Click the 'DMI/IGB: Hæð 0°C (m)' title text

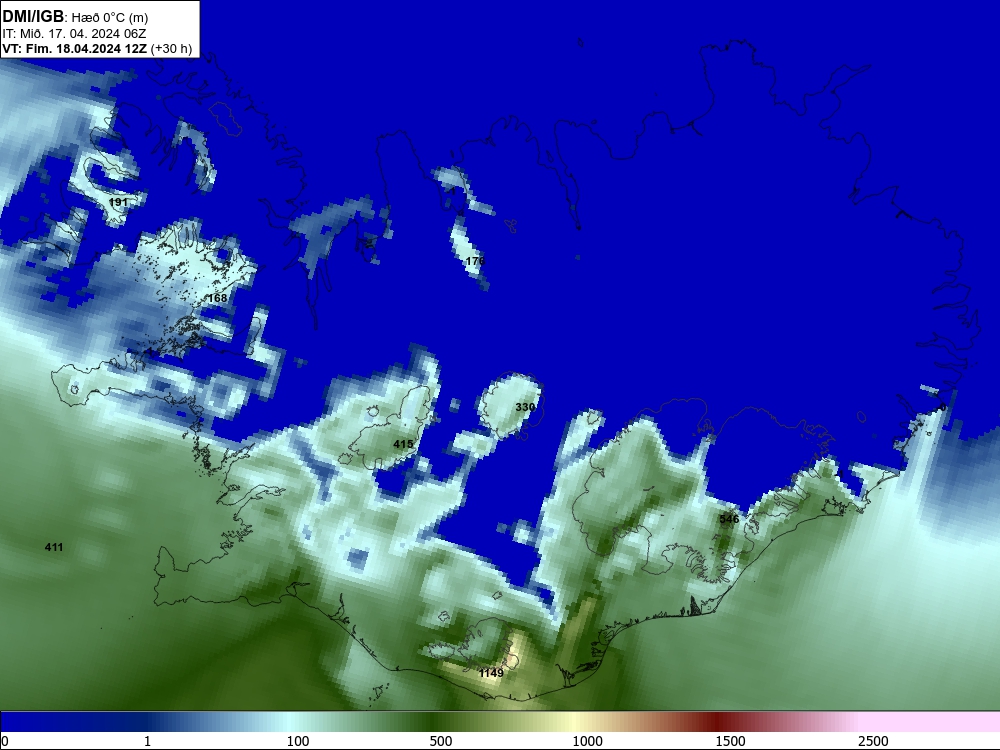click(x=75, y=17)
